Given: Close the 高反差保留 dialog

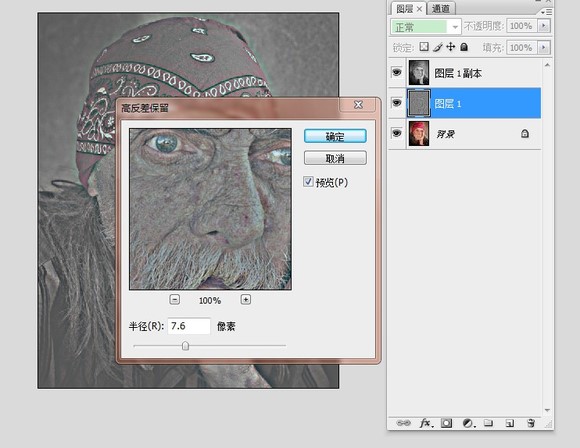Looking at the screenshot, I should [x=358, y=105].
